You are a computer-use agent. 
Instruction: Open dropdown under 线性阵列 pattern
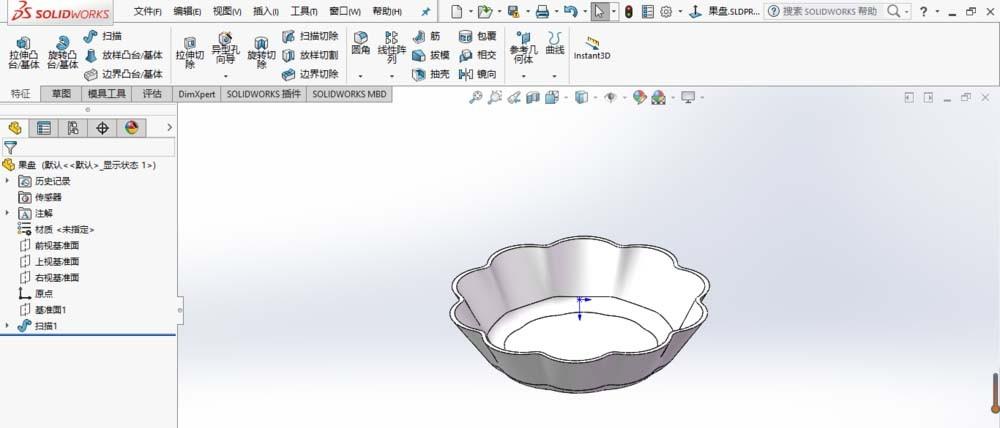click(392, 76)
